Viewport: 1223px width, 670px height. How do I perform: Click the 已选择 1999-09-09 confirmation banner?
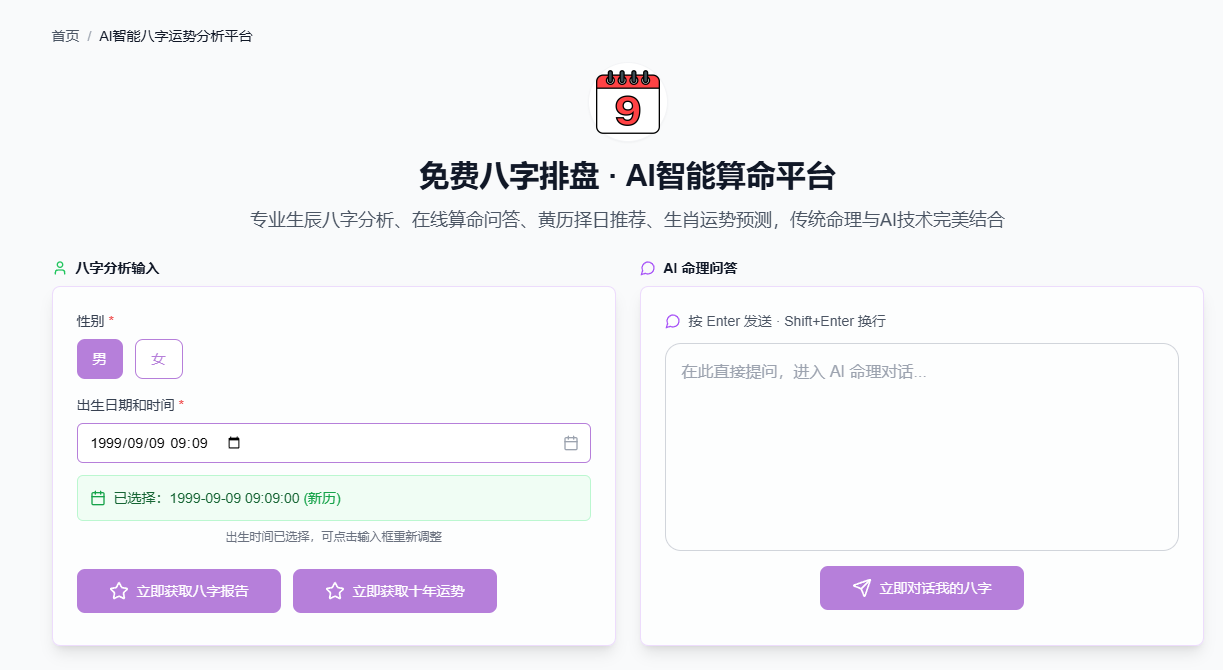333,498
